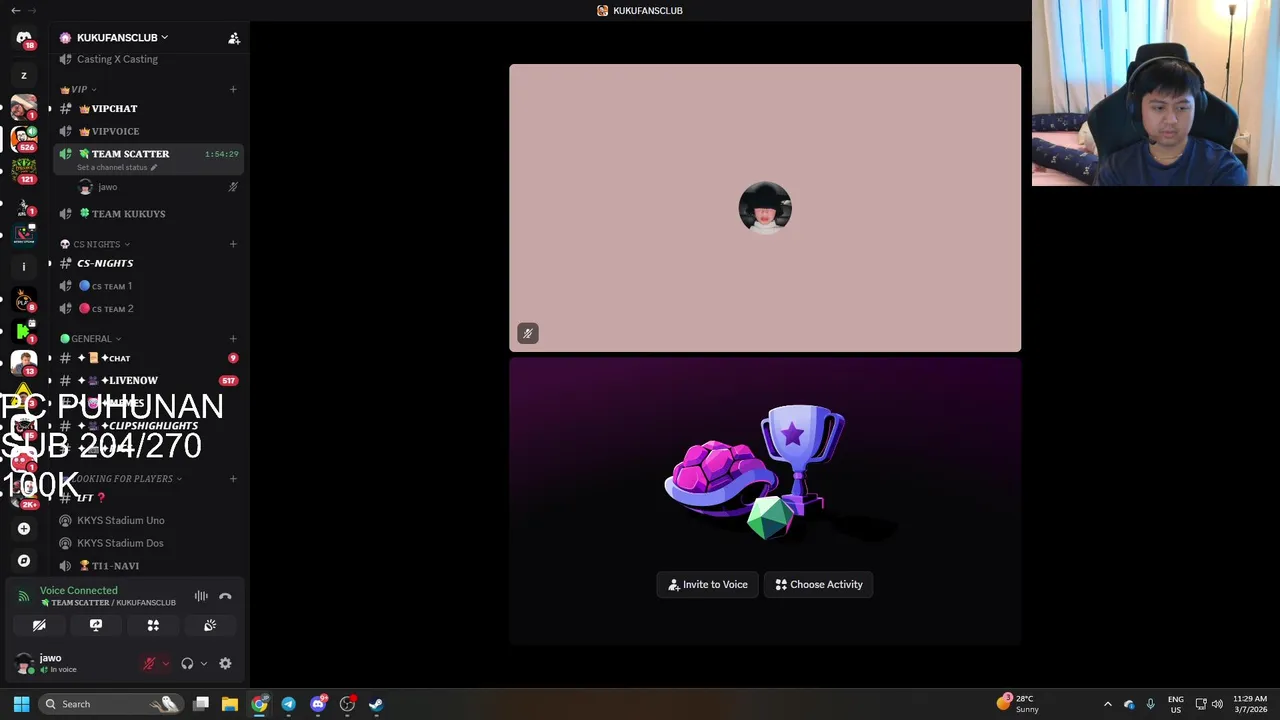Turn on camera in voice panel
This screenshot has width=1280, height=720.
pyautogui.click(x=39, y=625)
